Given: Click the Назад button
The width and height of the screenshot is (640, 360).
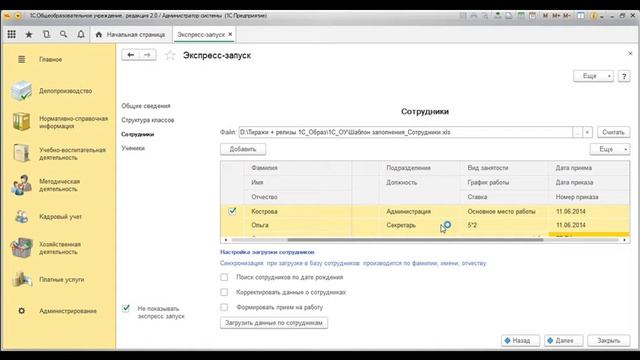Looking at the screenshot, I should (520, 340).
